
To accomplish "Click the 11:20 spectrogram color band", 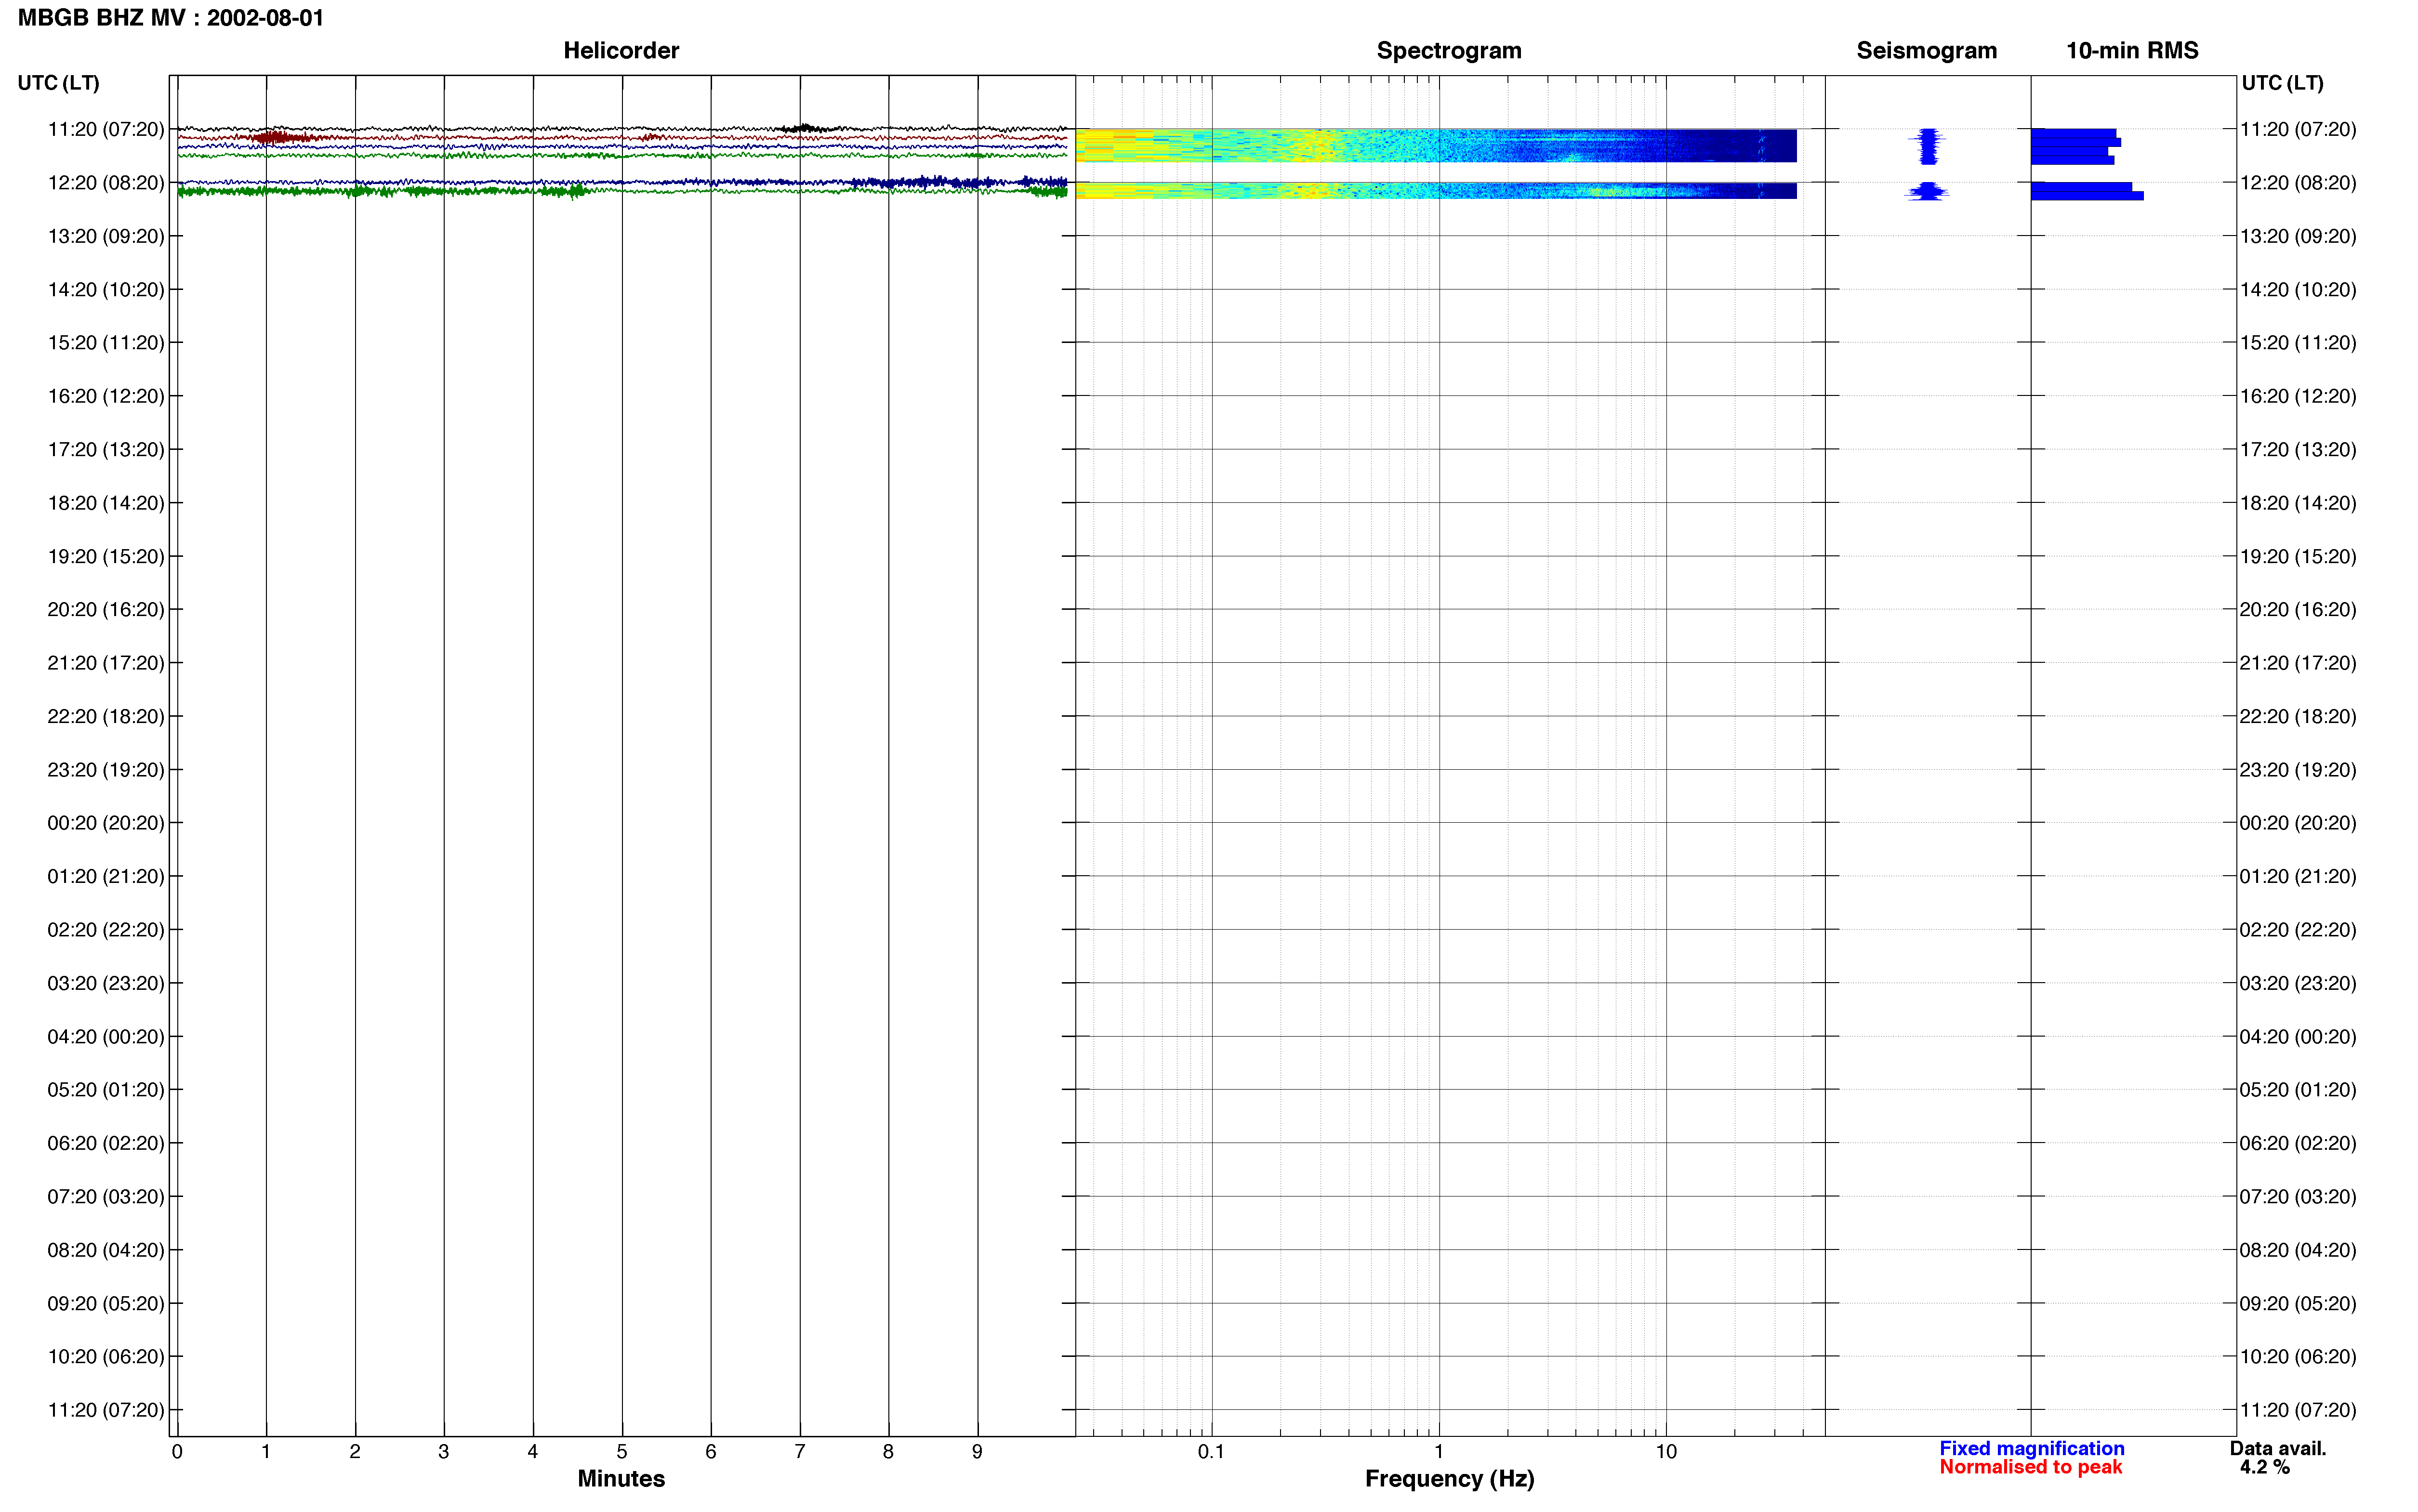I will coord(1436,145).
